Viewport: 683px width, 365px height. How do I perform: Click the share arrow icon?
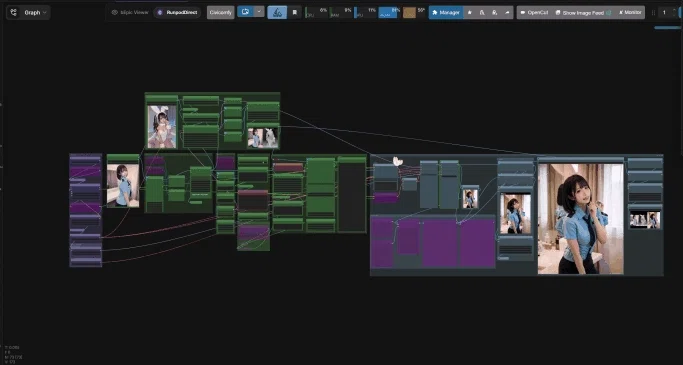(x=507, y=13)
